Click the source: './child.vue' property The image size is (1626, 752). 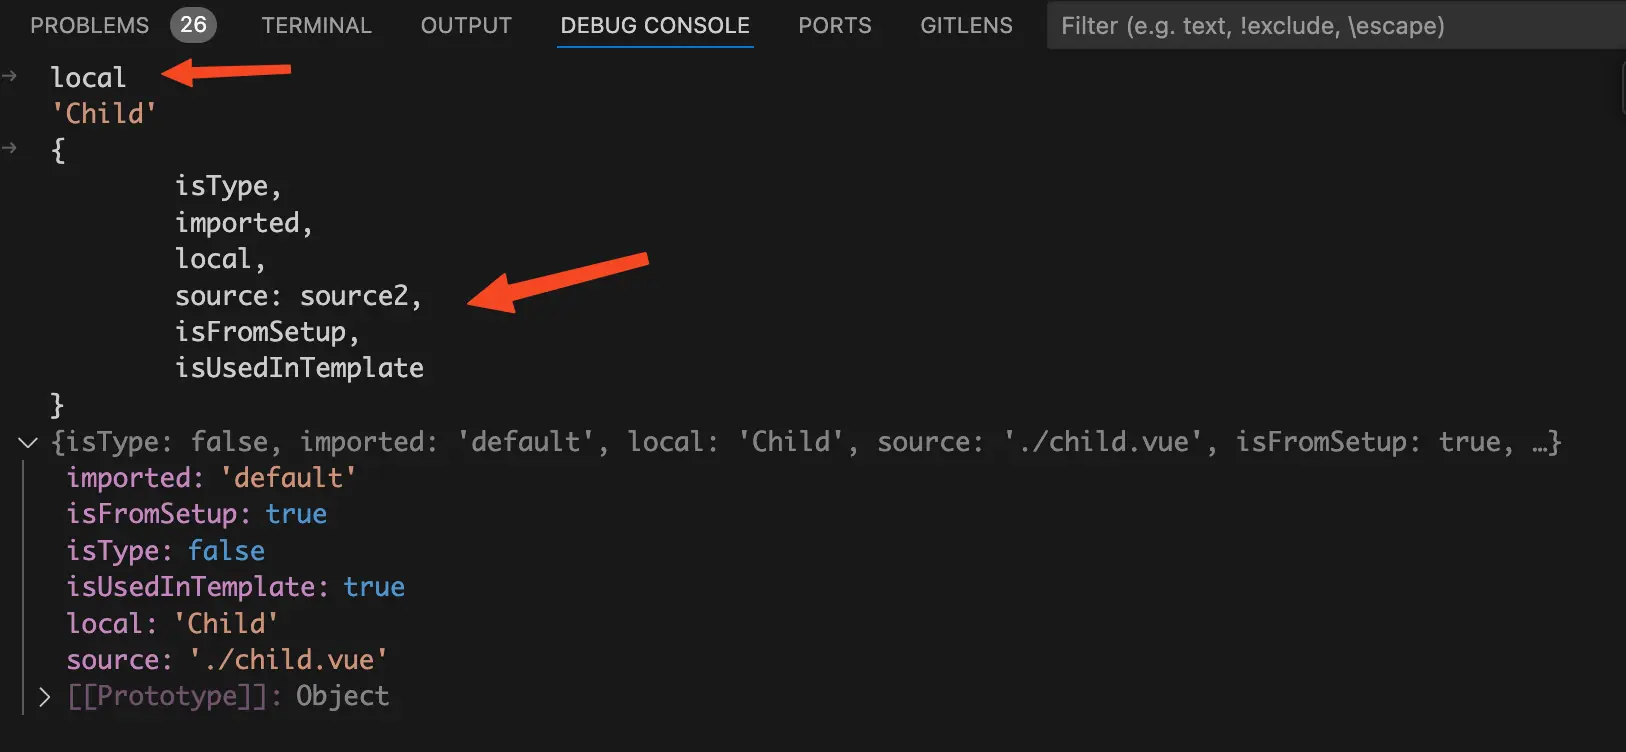(x=227, y=659)
